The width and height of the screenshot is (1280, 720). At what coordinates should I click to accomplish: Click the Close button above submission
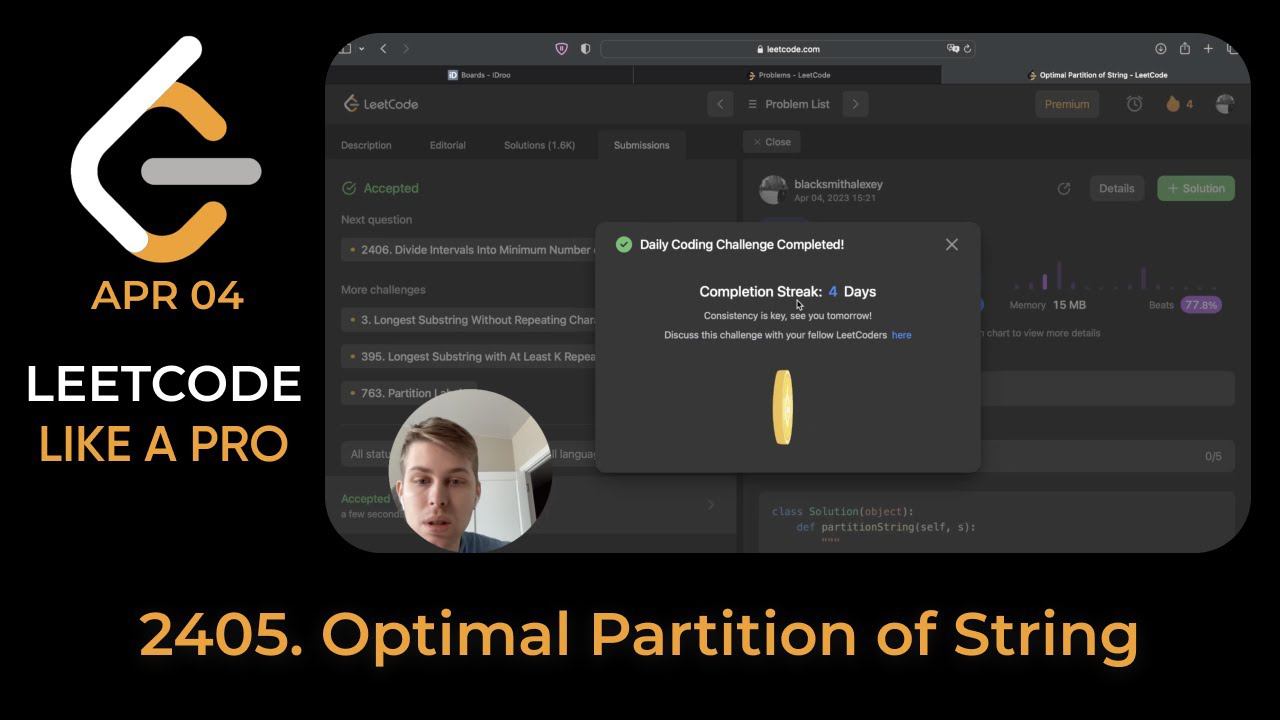[x=771, y=142]
